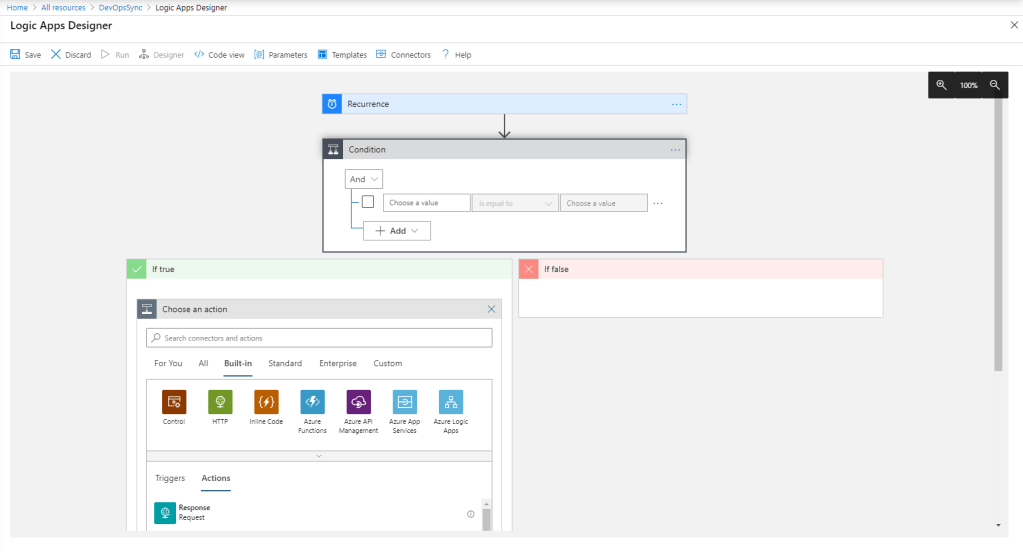Select the Control connector icon

174,402
